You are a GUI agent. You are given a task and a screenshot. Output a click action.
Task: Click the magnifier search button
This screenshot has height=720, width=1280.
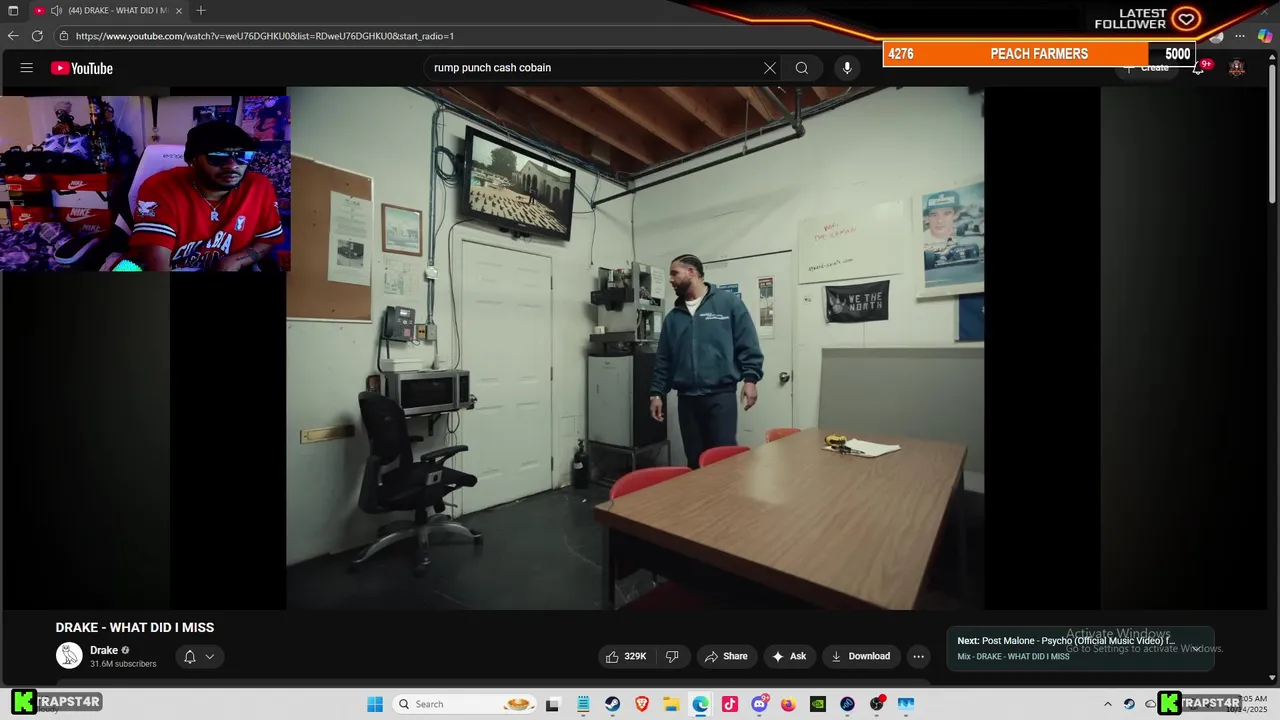pos(802,68)
